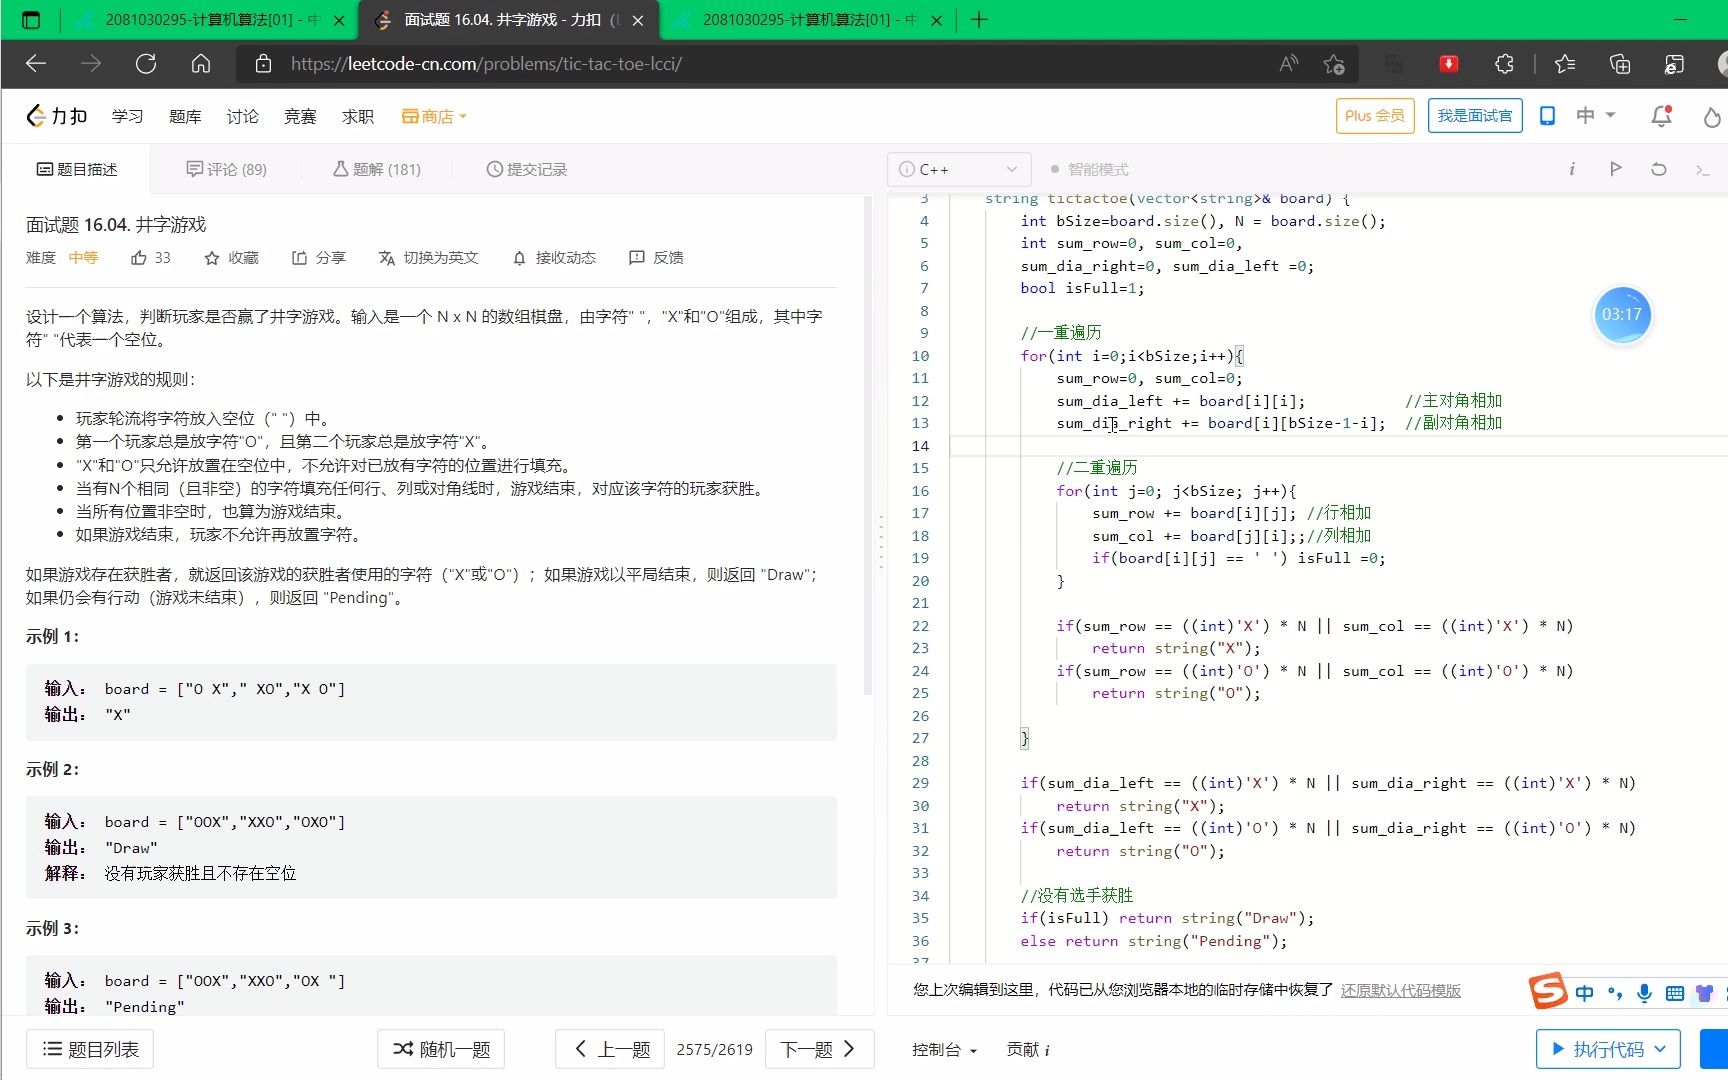Open the 求职 nav menu
Screen dimensions: 1728x1080
tap(358, 117)
